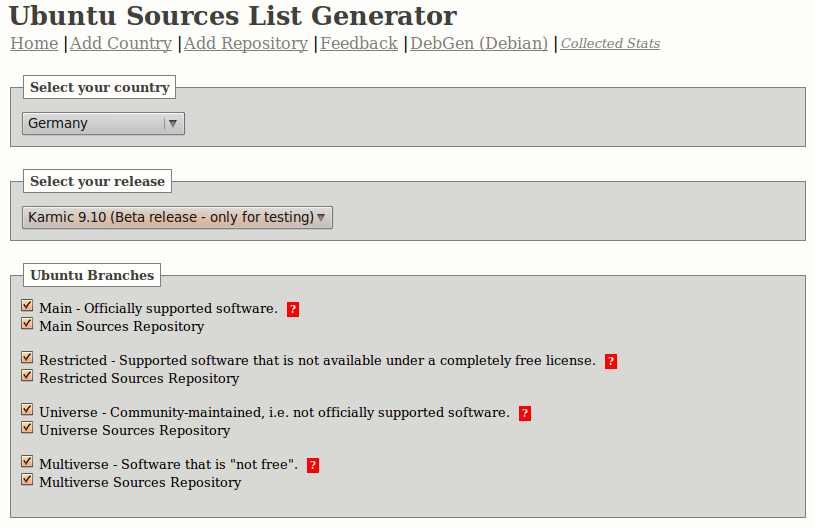Disable Restricted Sources Repository checkbox

pyautogui.click(x=27, y=377)
